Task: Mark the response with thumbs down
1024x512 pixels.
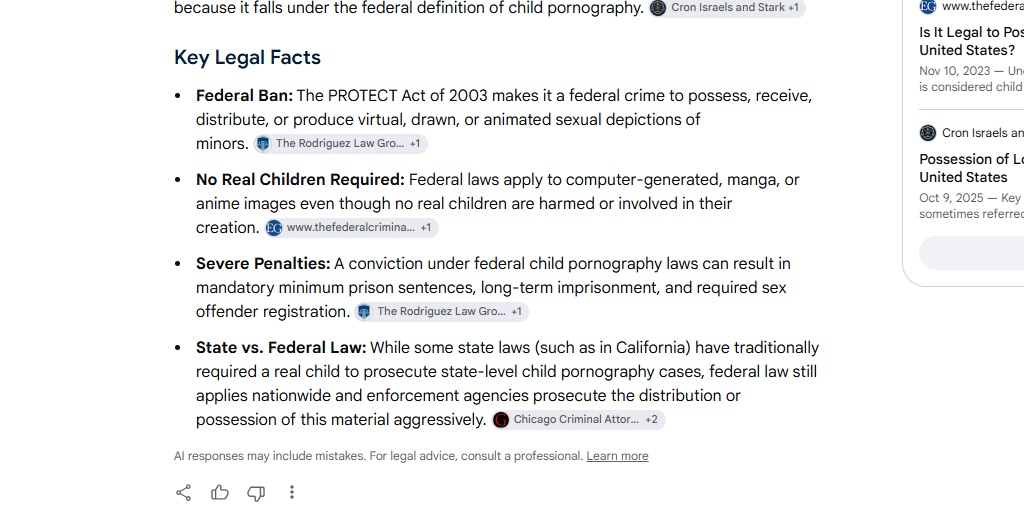Action: [256, 493]
